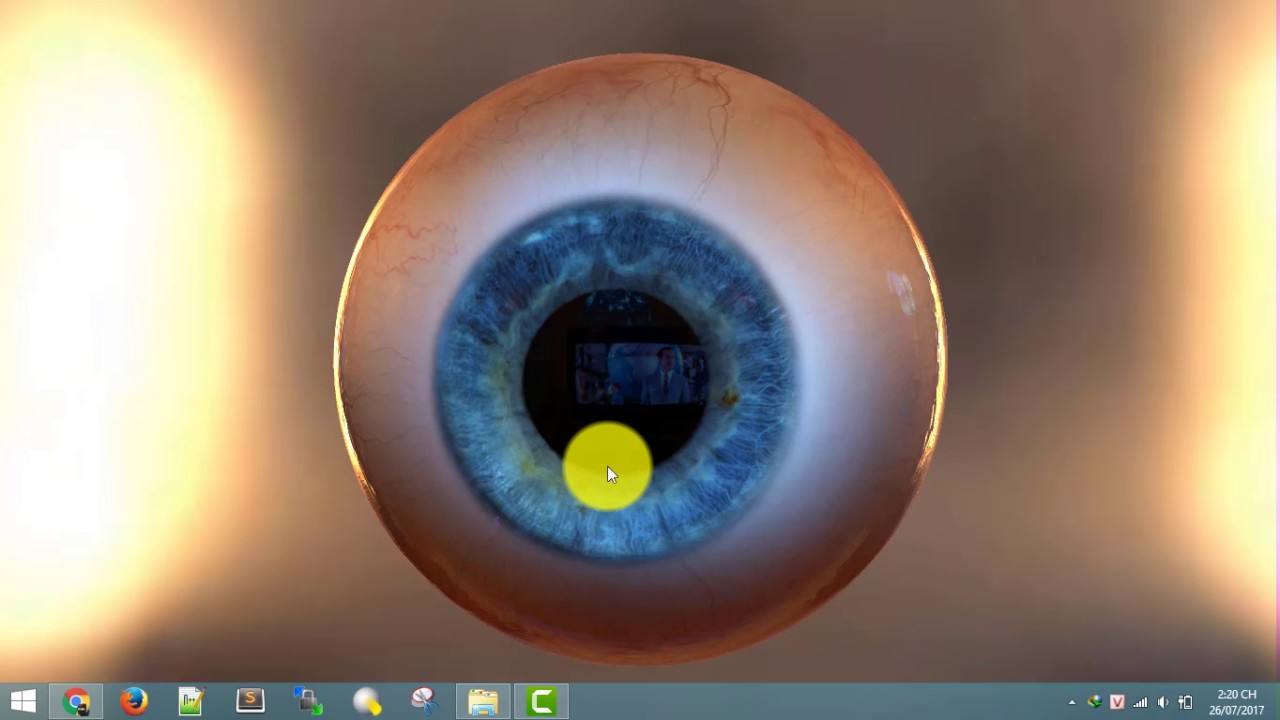Screen dimensions: 1280x720
Task: Click the UniKey V icon in the tray
Action: pos(1117,702)
